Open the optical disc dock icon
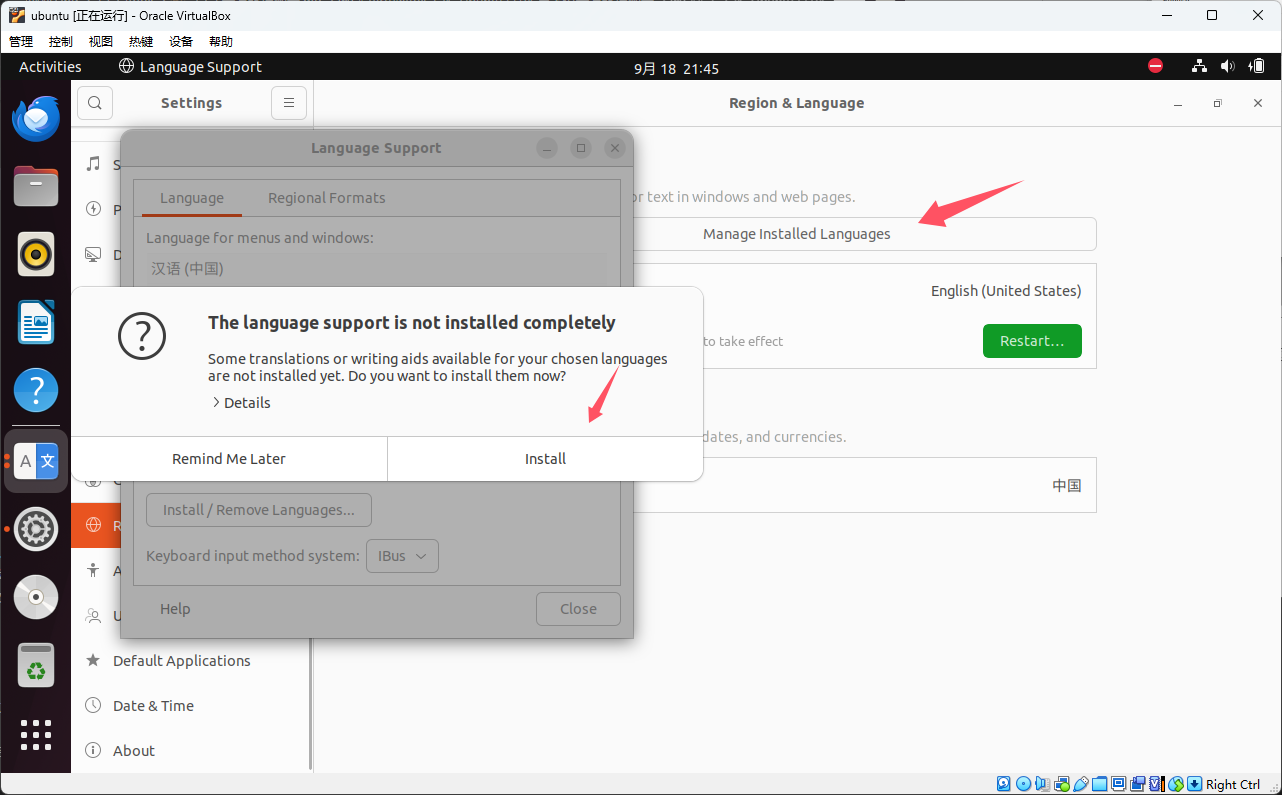This screenshot has height=795, width=1282. 36,597
